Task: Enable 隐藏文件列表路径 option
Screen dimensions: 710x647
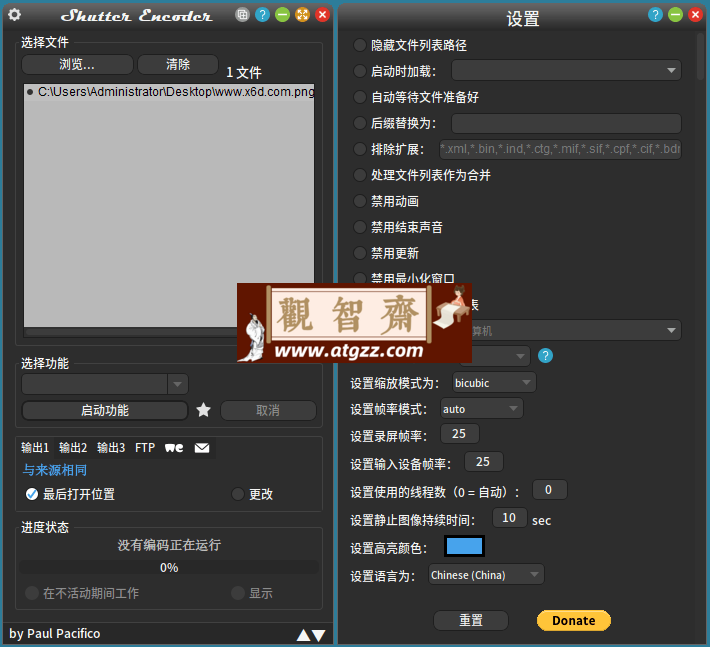Action: pyautogui.click(x=360, y=45)
